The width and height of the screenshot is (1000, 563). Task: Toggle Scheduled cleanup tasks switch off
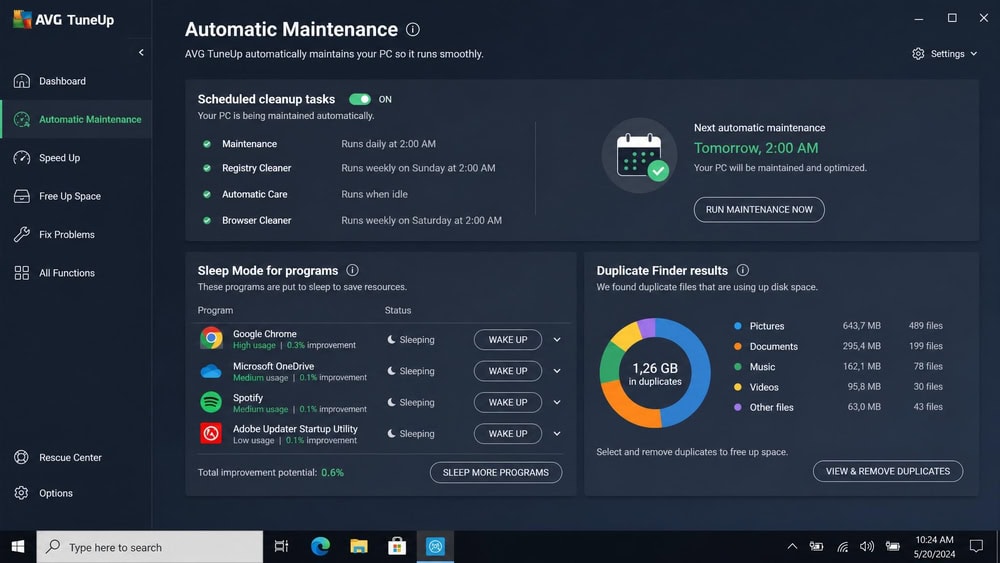pos(360,99)
